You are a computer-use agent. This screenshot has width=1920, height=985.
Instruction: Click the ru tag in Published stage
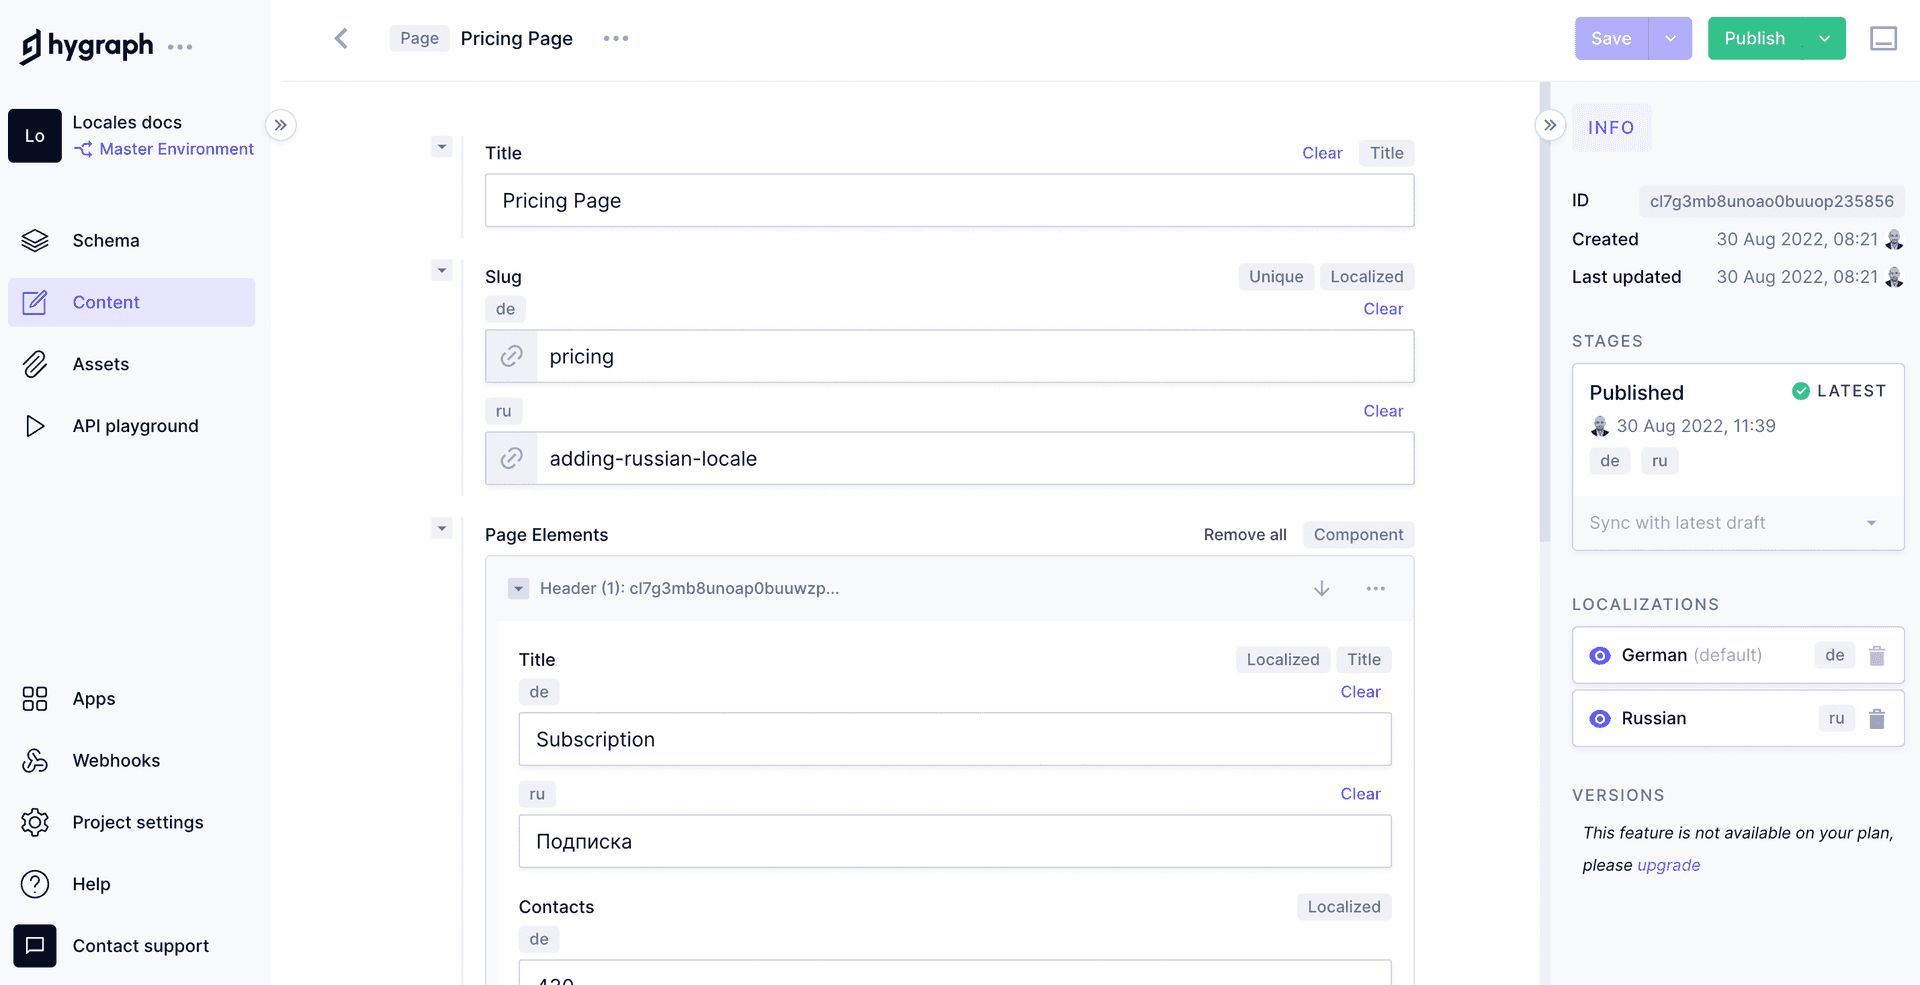[1659, 461]
